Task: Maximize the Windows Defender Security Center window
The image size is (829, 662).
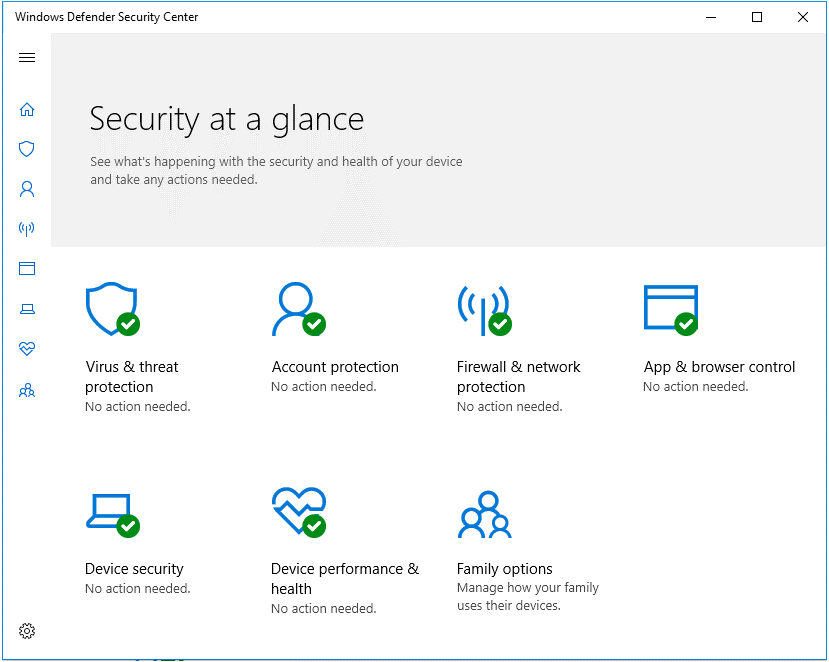Action: coord(756,17)
